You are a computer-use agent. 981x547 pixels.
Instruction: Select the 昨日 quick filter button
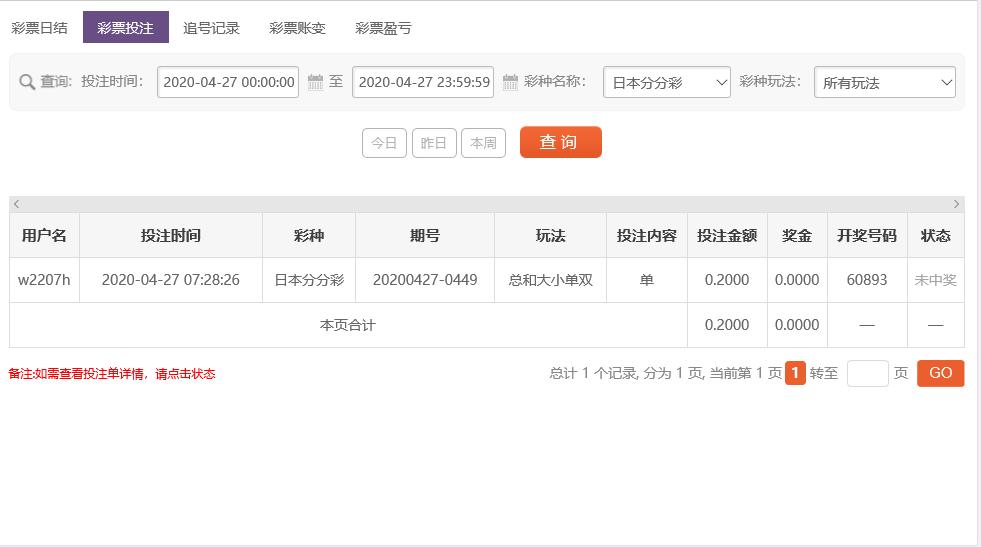(434, 143)
